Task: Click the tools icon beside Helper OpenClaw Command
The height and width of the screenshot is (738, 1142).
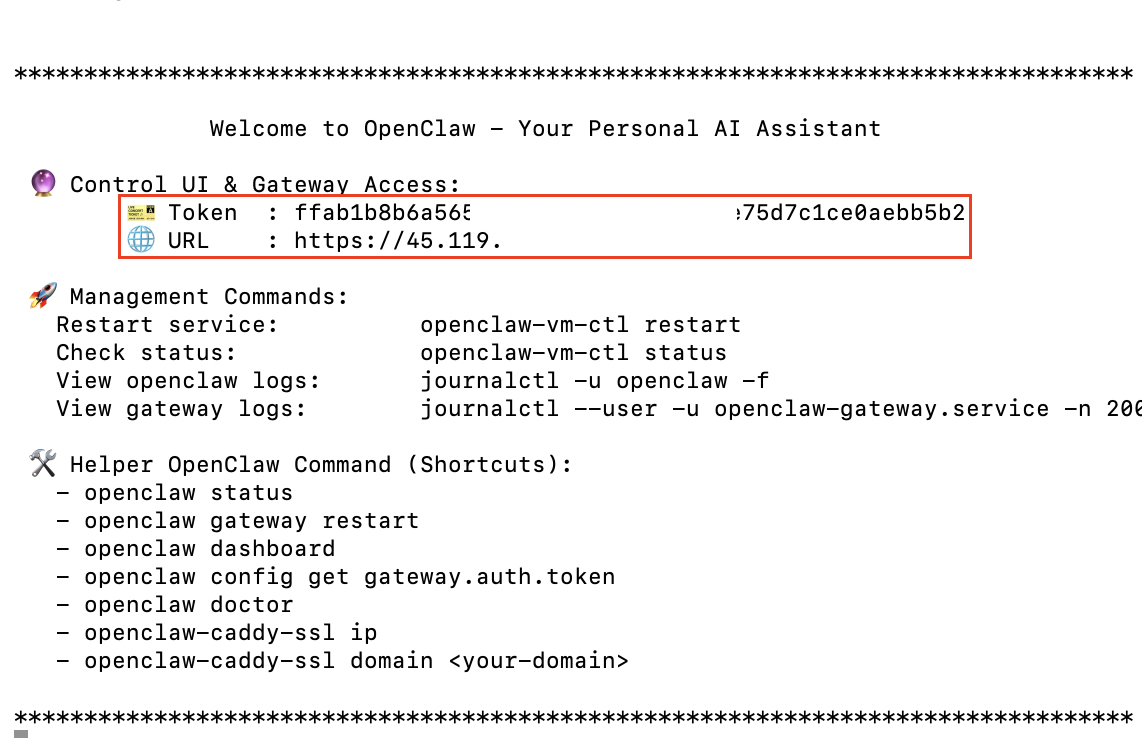Action: (x=43, y=463)
